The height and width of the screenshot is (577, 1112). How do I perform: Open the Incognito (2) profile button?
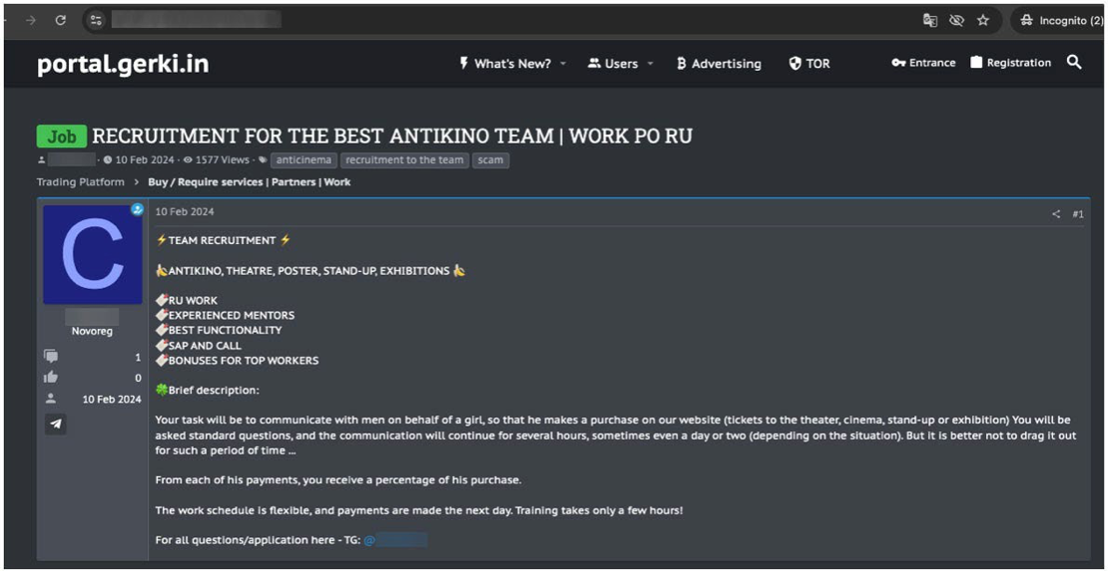click(x=1060, y=21)
